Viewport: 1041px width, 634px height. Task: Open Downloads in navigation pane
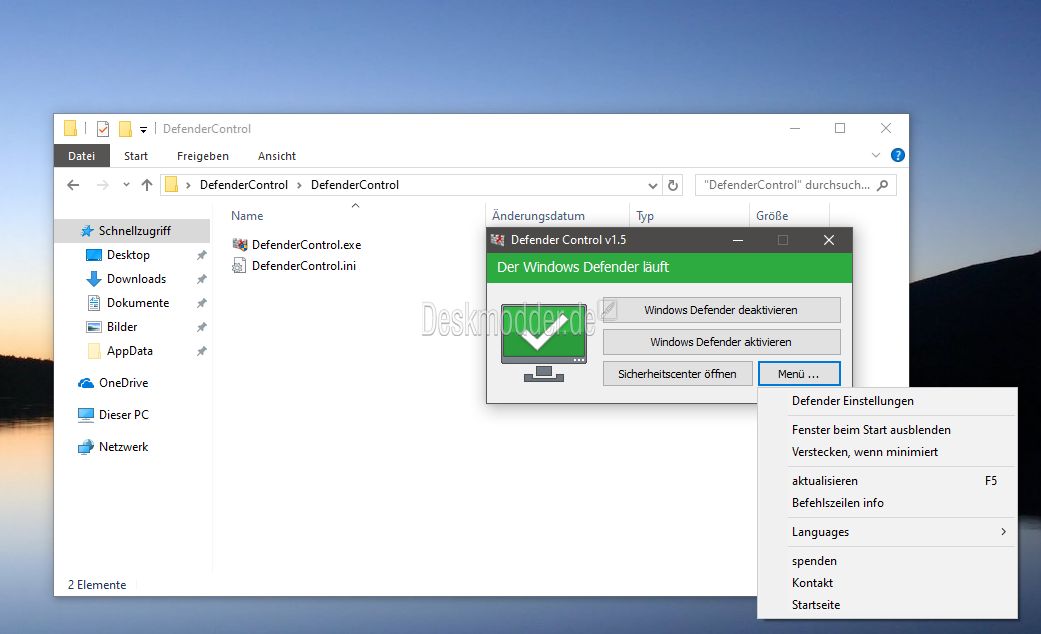tap(136, 279)
